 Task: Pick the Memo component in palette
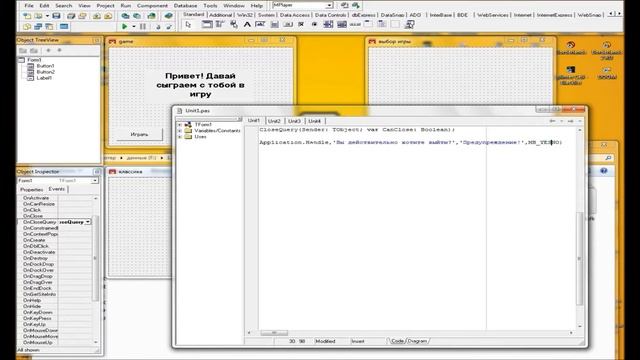(274, 24)
